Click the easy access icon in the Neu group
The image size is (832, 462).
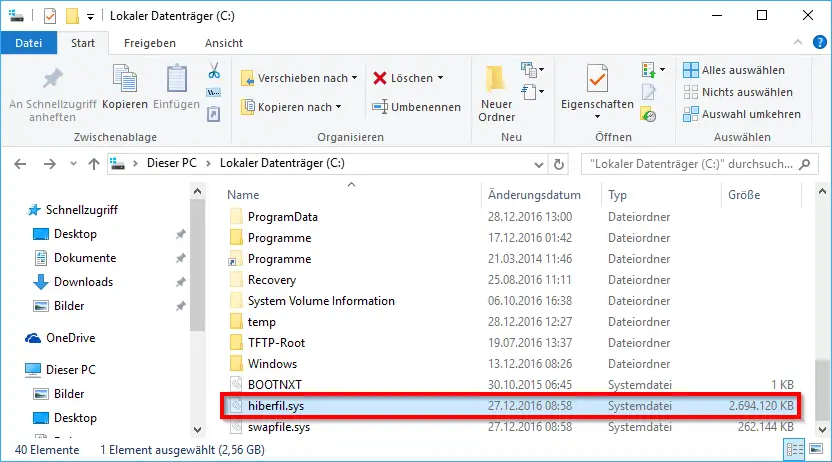point(528,92)
